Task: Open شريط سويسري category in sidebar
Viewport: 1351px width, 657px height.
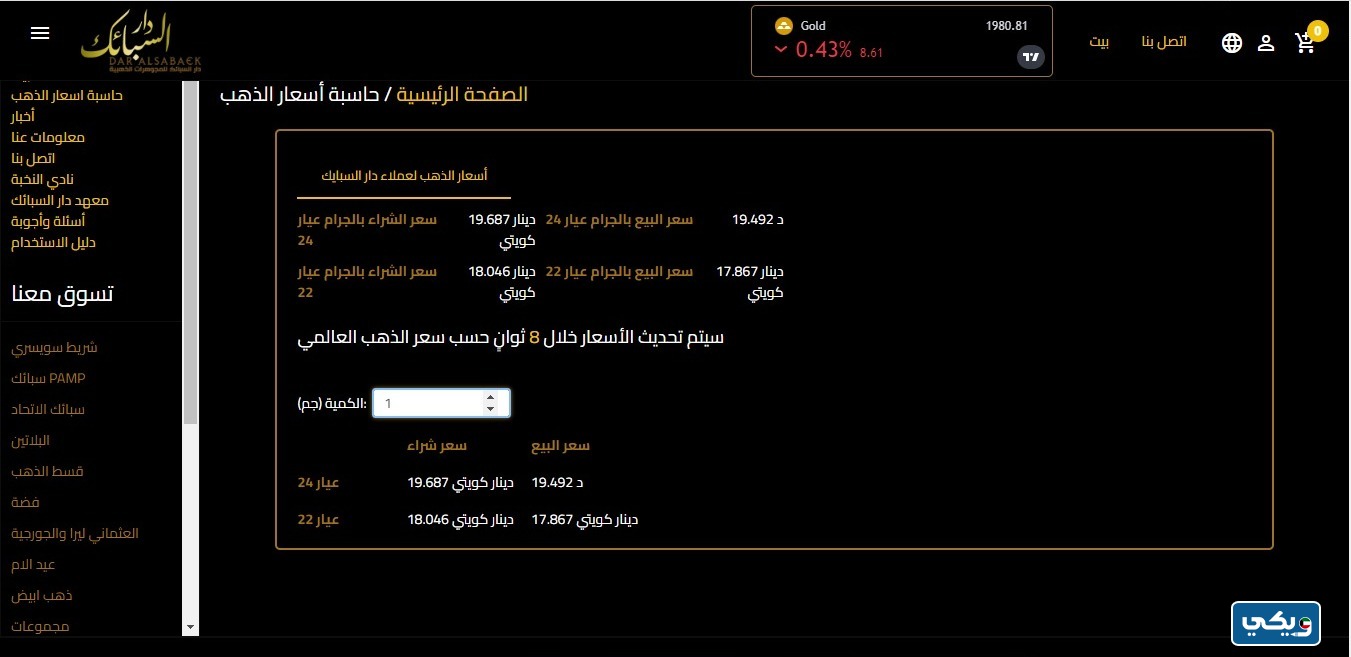Action: [54, 348]
